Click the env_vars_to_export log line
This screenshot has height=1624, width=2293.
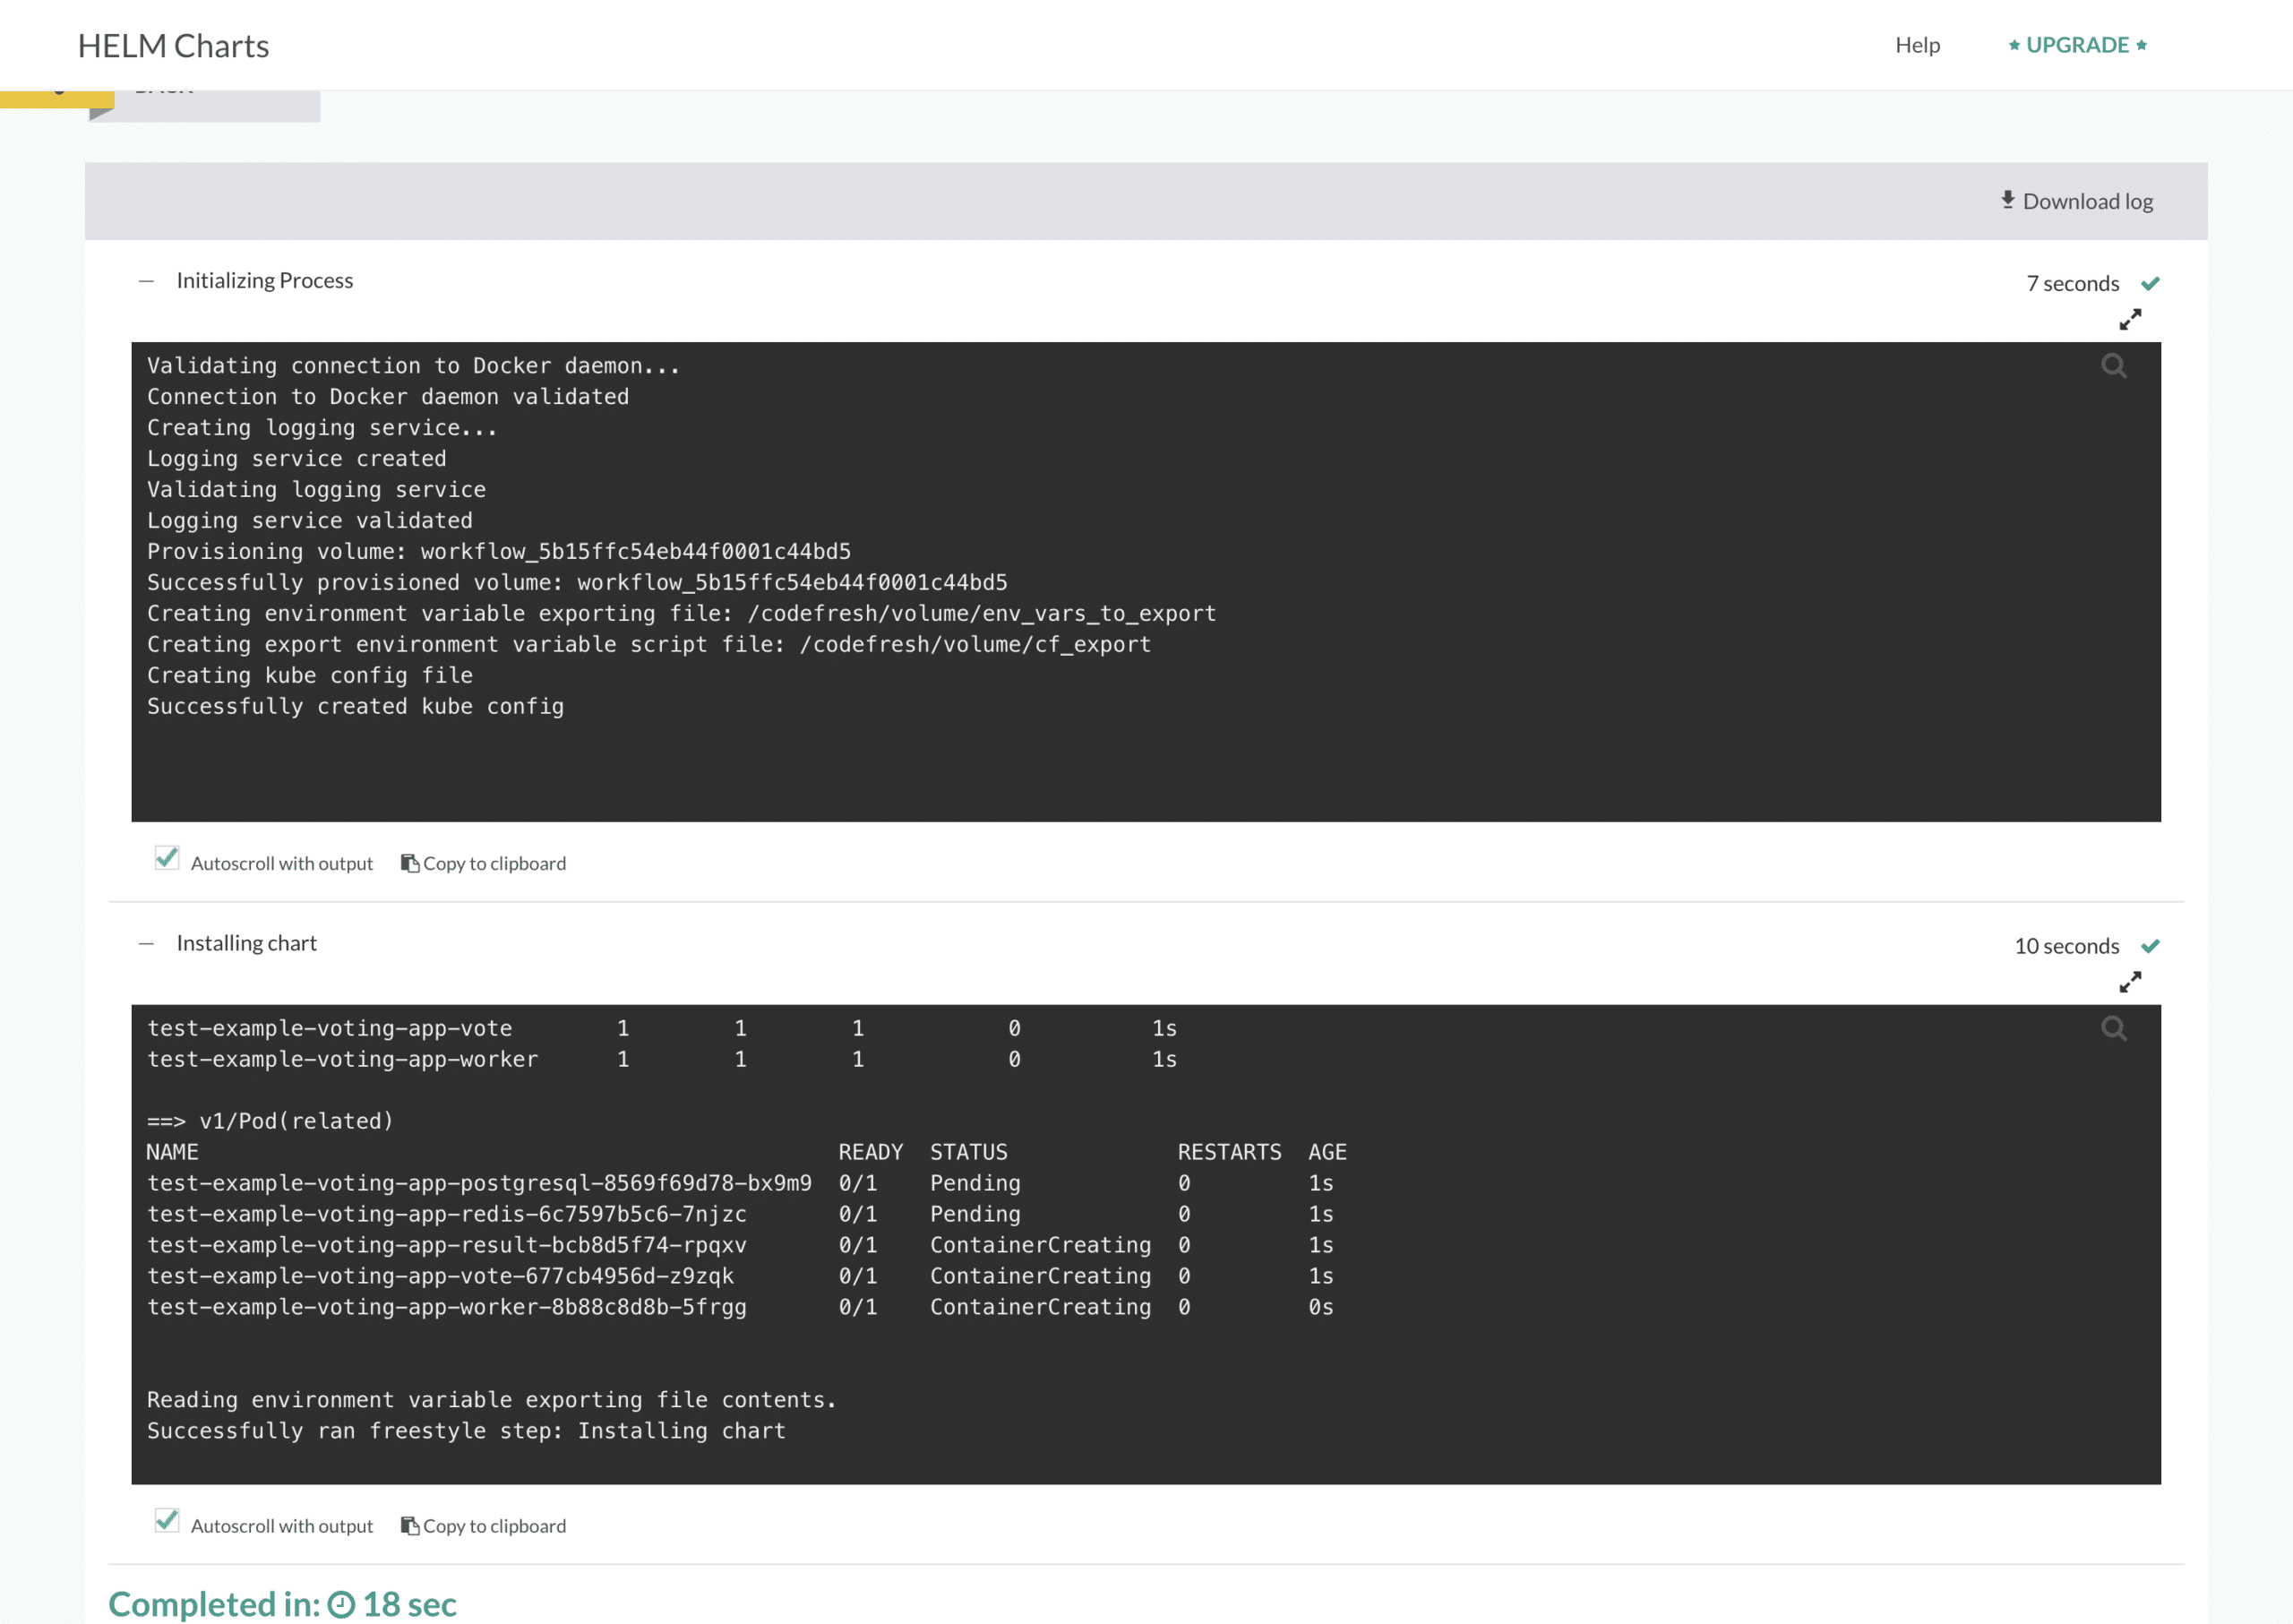pos(681,614)
